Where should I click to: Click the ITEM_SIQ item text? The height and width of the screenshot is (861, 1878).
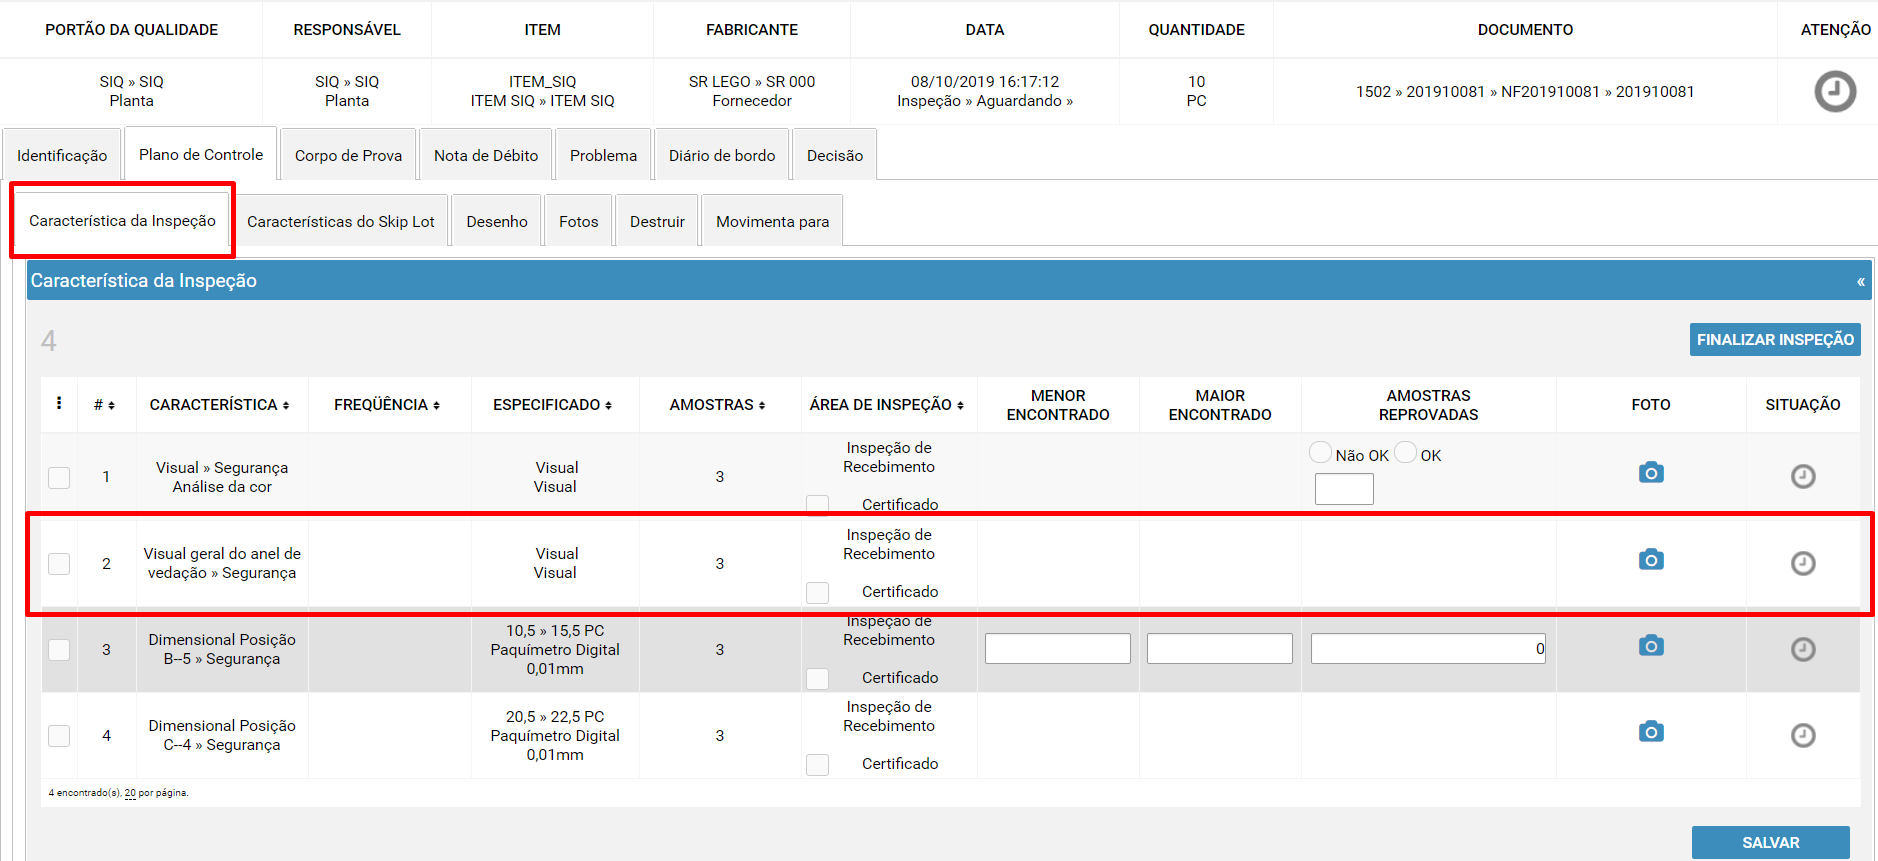pyautogui.click(x=543, y=81)
